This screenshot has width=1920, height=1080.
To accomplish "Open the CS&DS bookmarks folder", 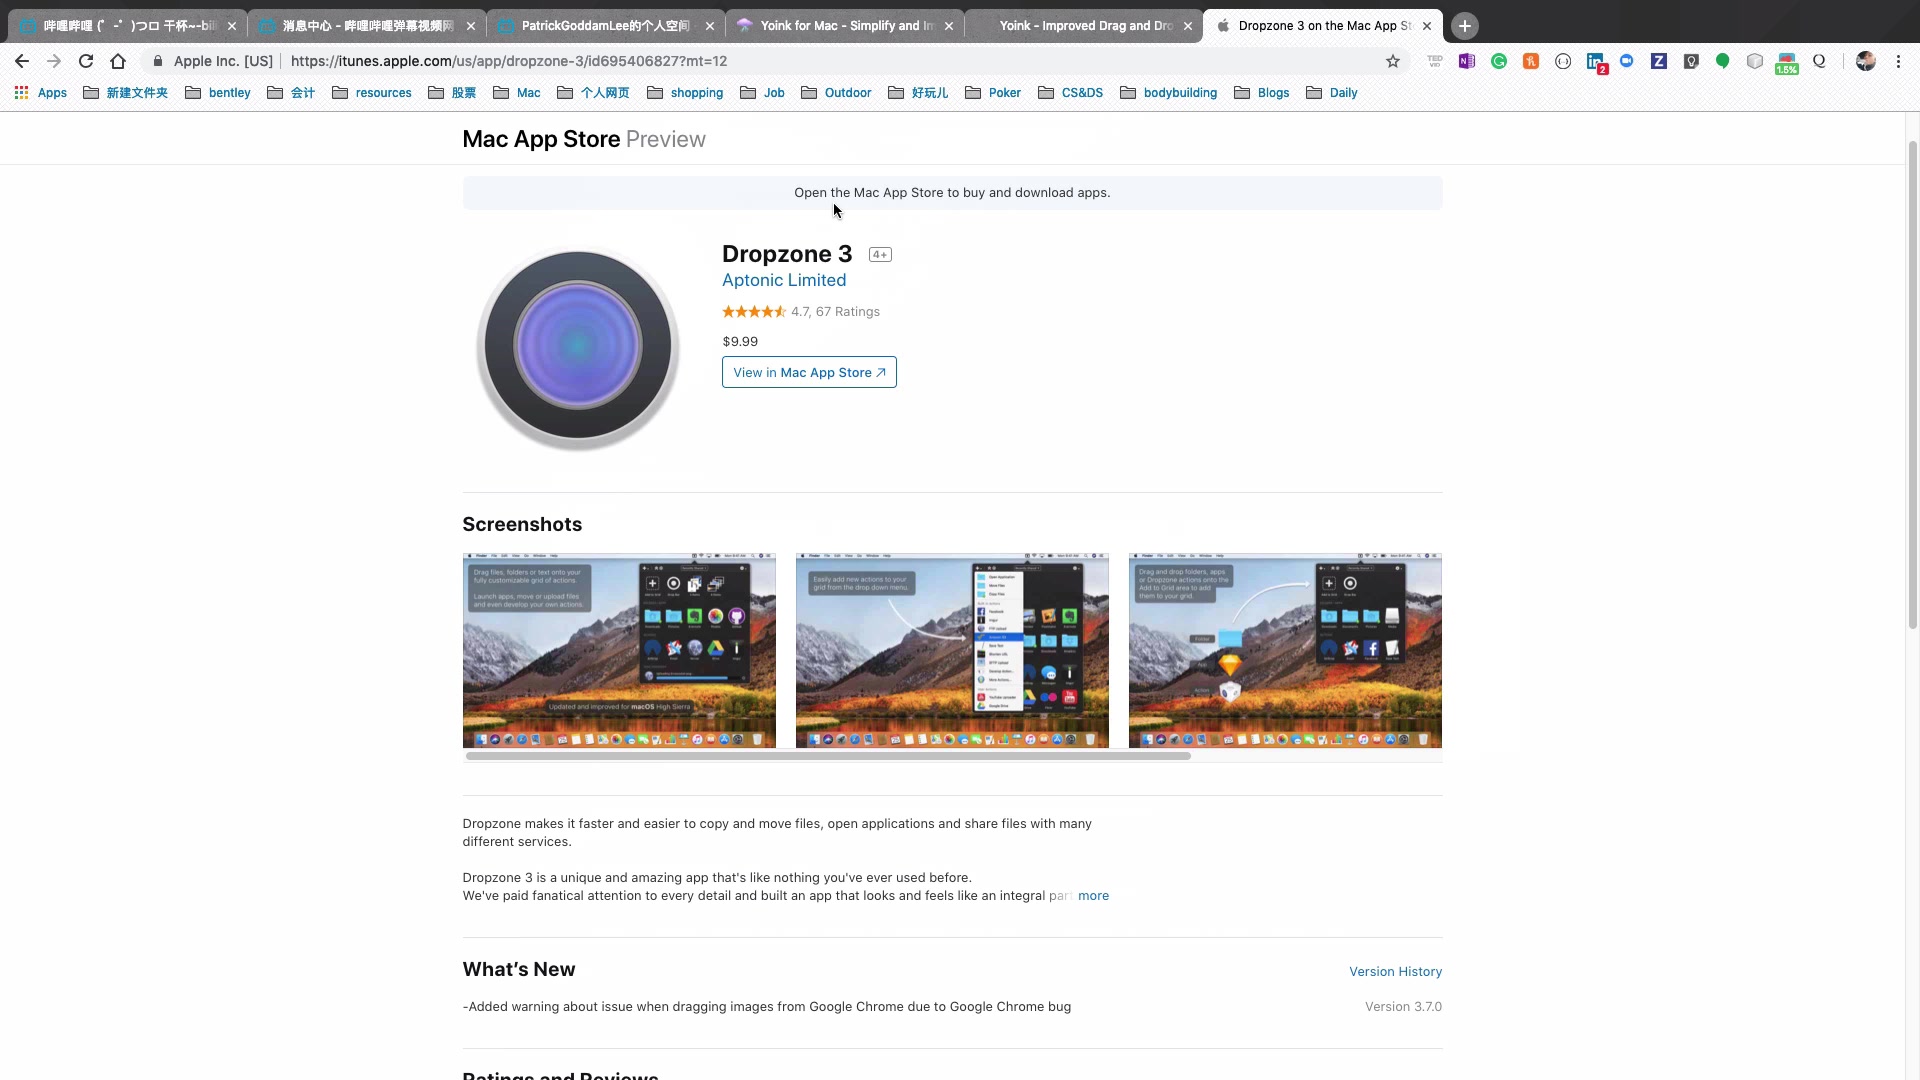I will pyautogui.click(x=1070, y=93).
